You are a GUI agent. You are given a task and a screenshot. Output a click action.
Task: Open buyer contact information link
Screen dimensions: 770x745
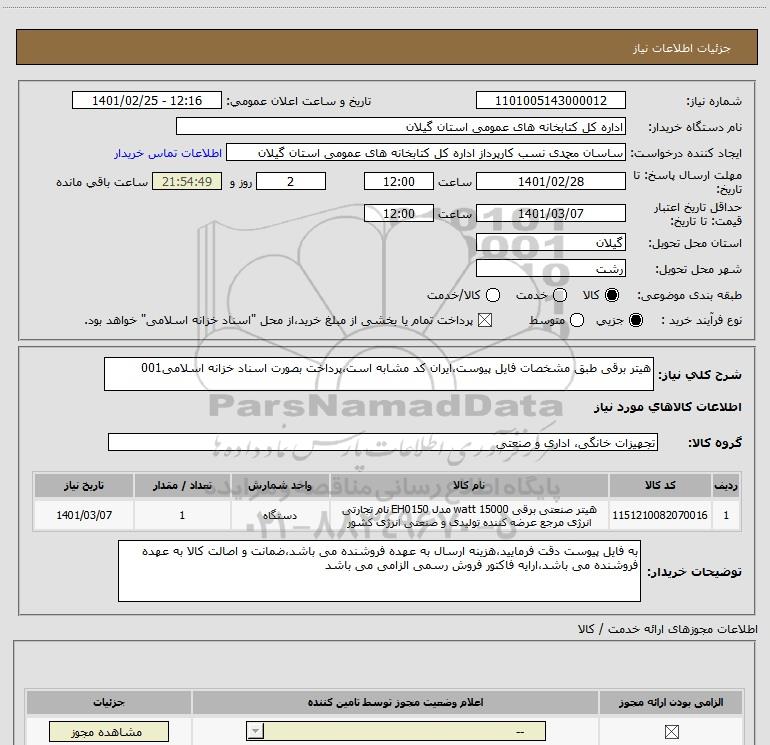(168, 153)
